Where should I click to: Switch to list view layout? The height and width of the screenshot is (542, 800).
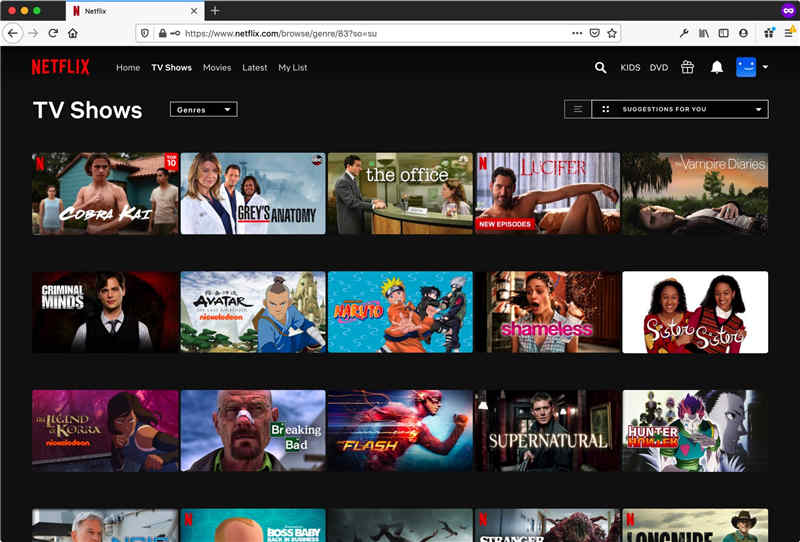tap(577, 109)
